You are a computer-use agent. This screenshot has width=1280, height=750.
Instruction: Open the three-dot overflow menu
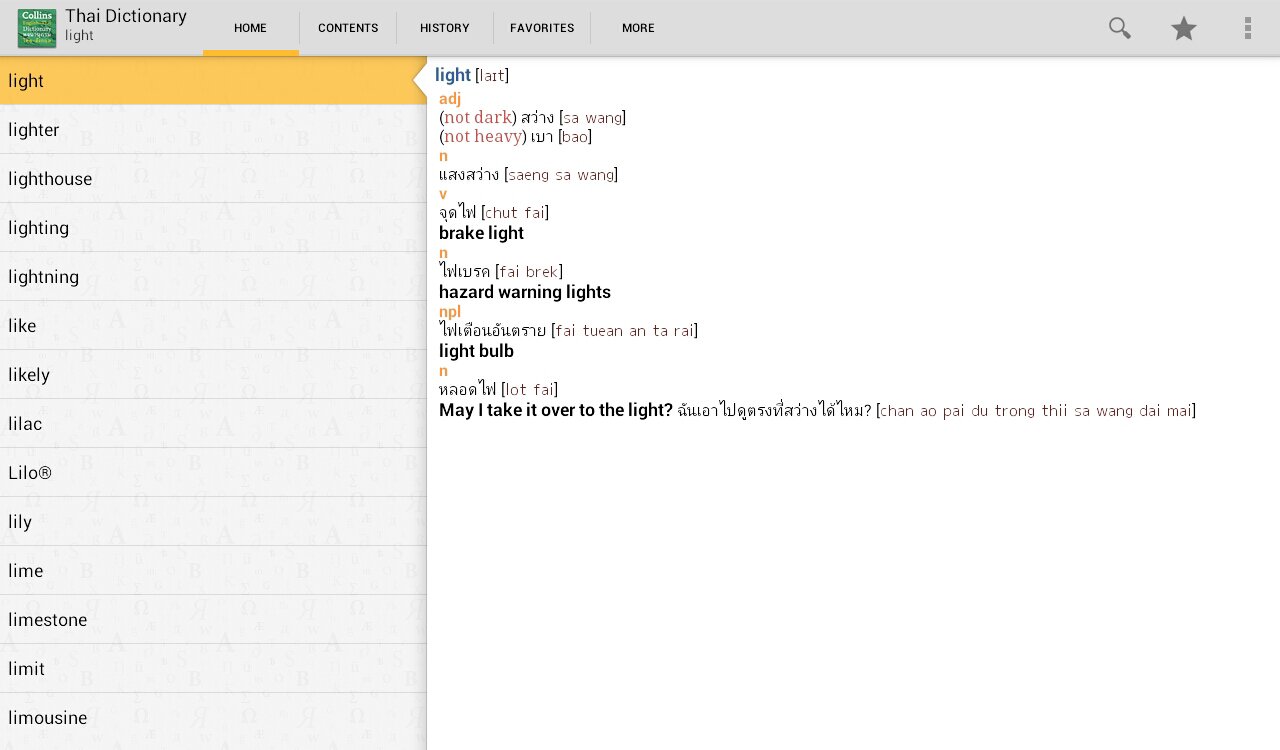point(1247,28)
